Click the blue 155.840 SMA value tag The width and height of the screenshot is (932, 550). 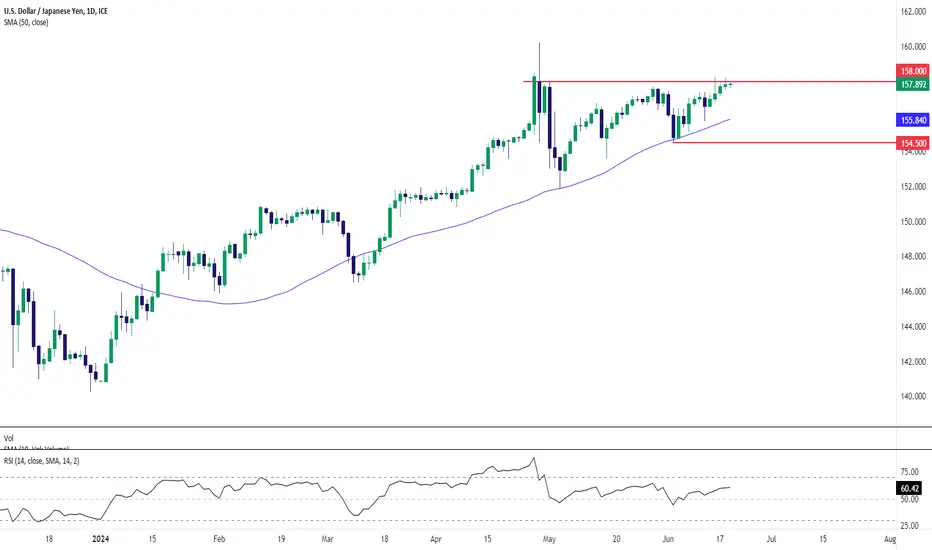tap(914, 120)
